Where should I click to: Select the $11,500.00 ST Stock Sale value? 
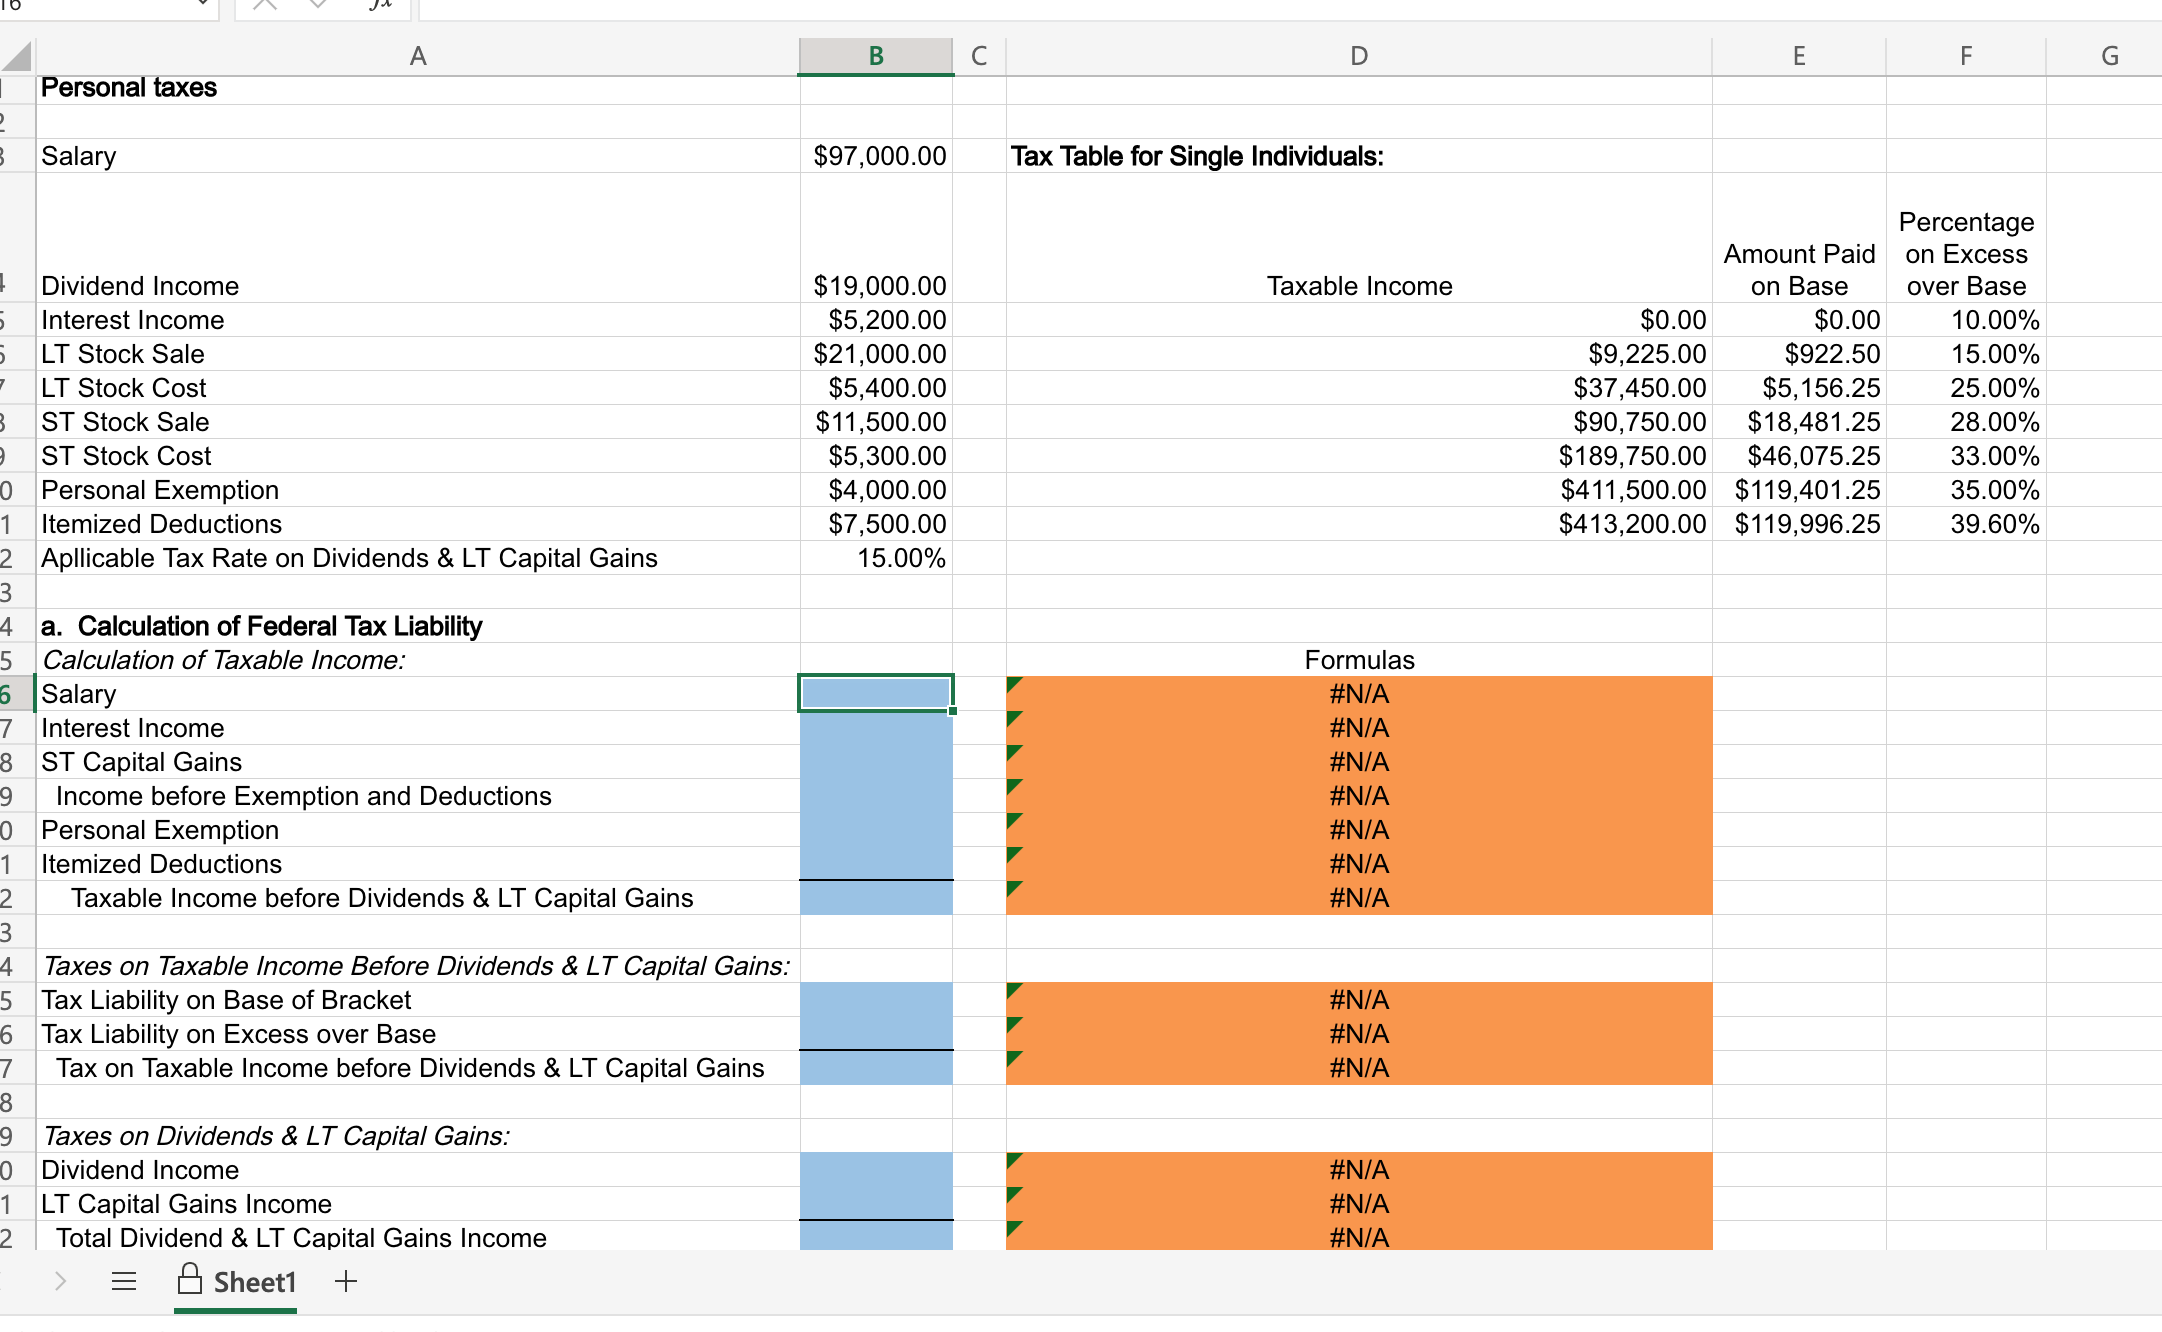coord(876,422)
